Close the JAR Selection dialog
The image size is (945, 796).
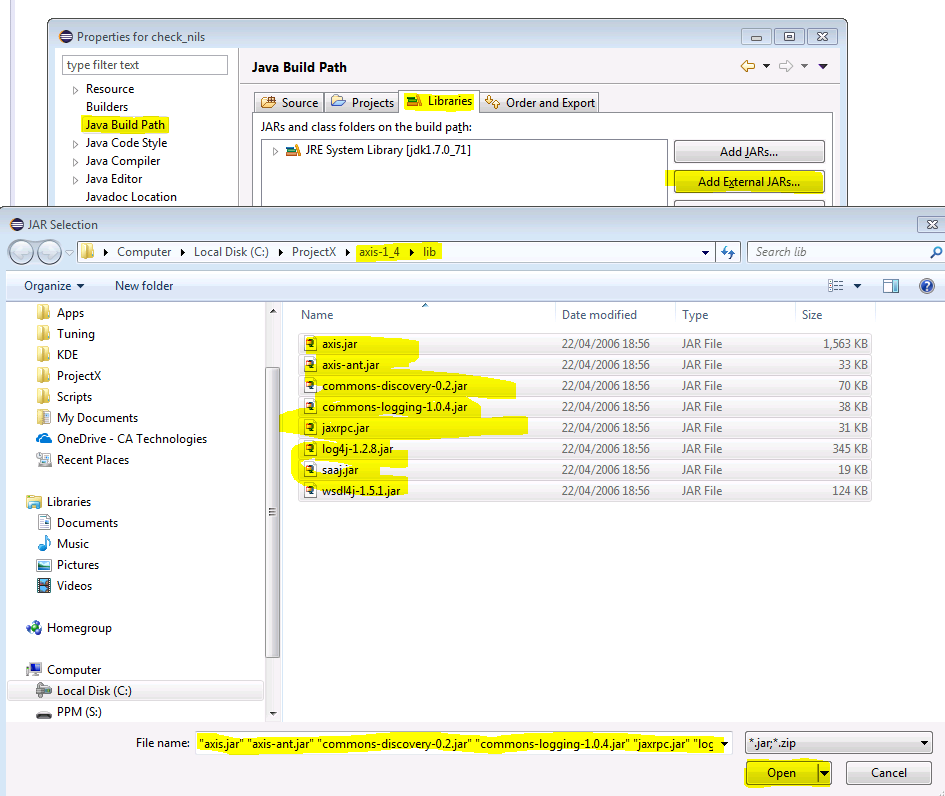pos(932,224)
